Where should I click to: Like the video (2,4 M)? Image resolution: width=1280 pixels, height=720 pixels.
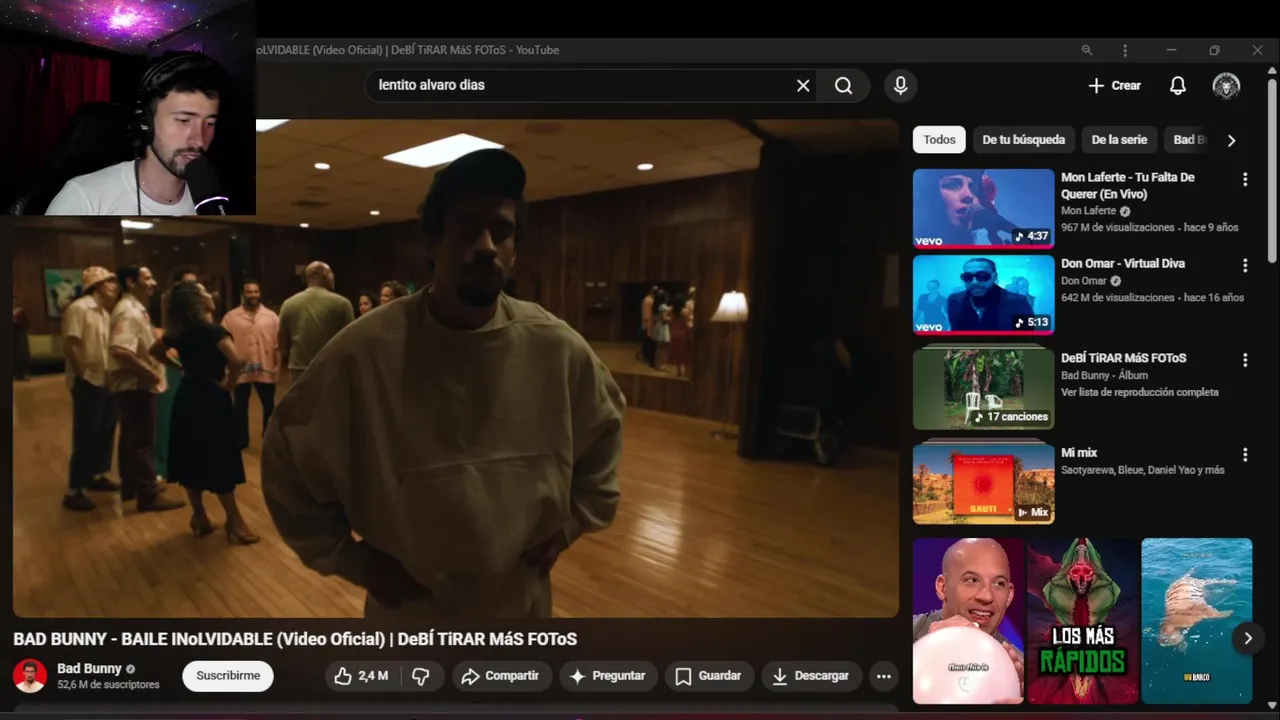(x=361, y=677)
